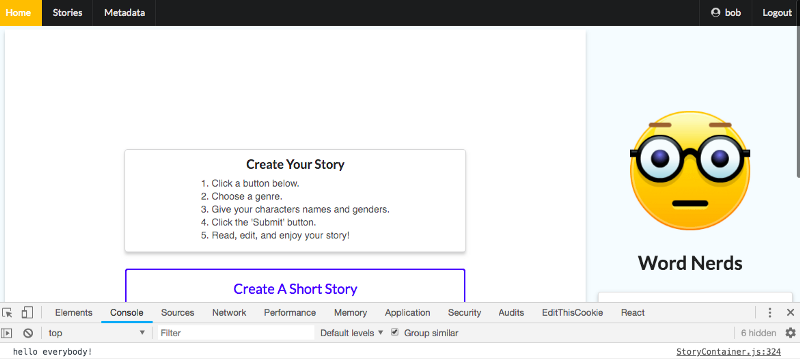Switch to the Console tab
Image resolution: width=800 pixels, height=362 pixels.
pos(127,313)
